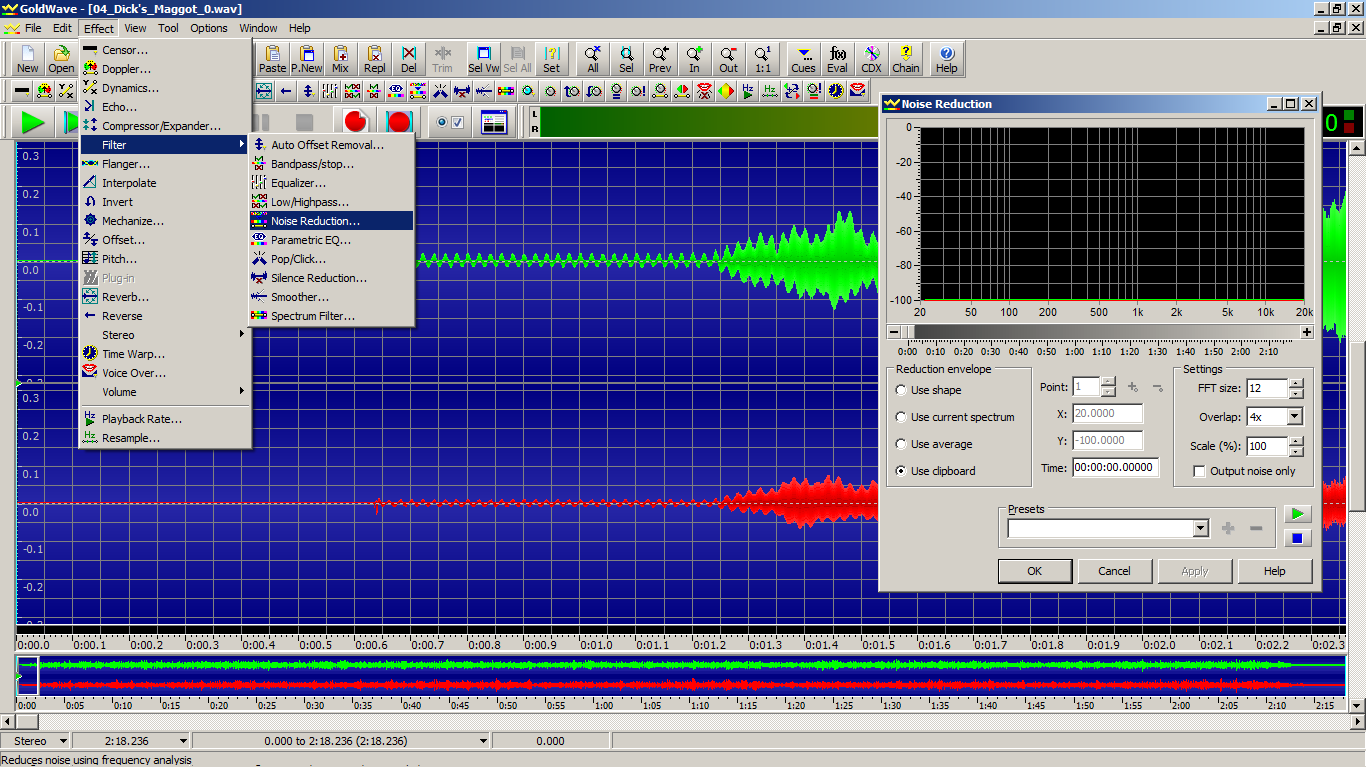
Task: Select the Use average radio option
Action: point(902,444)
